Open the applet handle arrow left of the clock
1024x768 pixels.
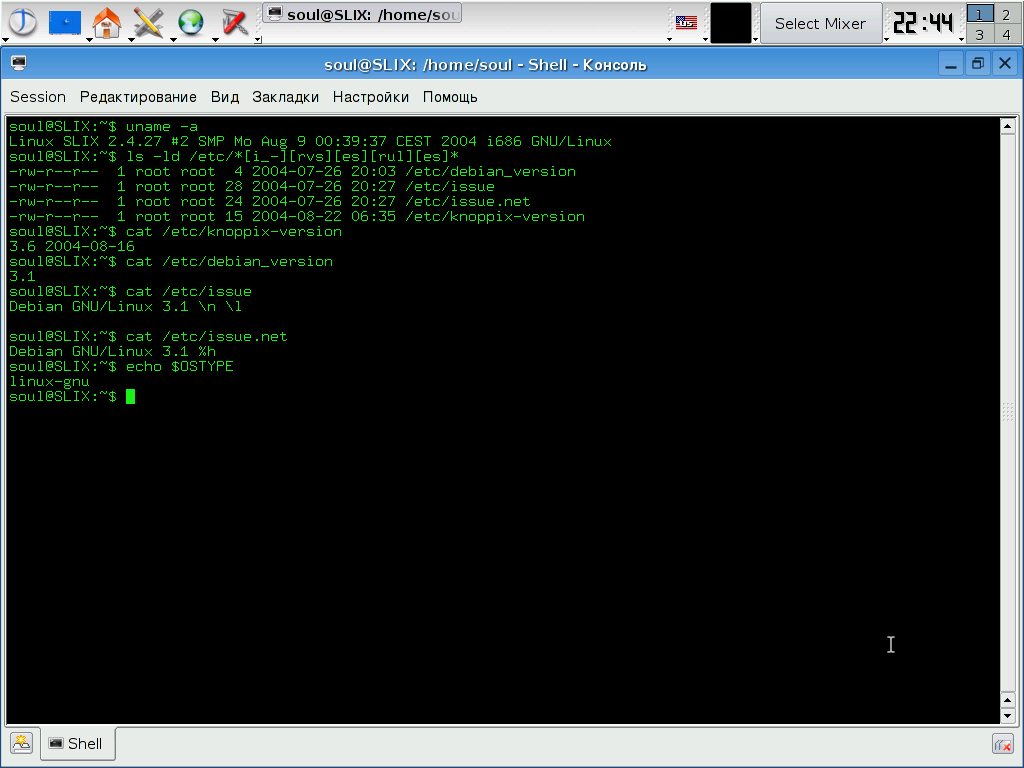click(886, 39)
